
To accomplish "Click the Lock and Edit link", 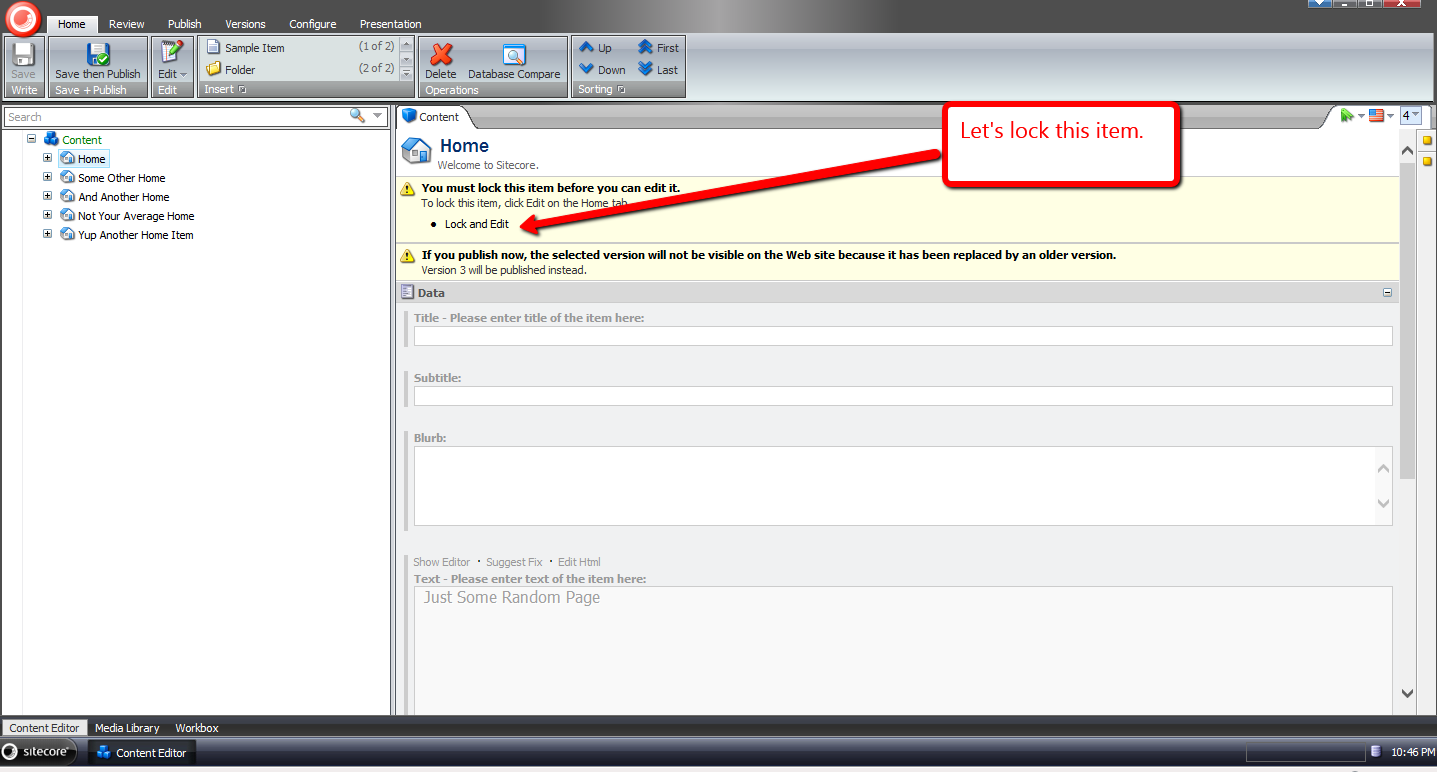I will pyautogui.click(x=477, y=224).
